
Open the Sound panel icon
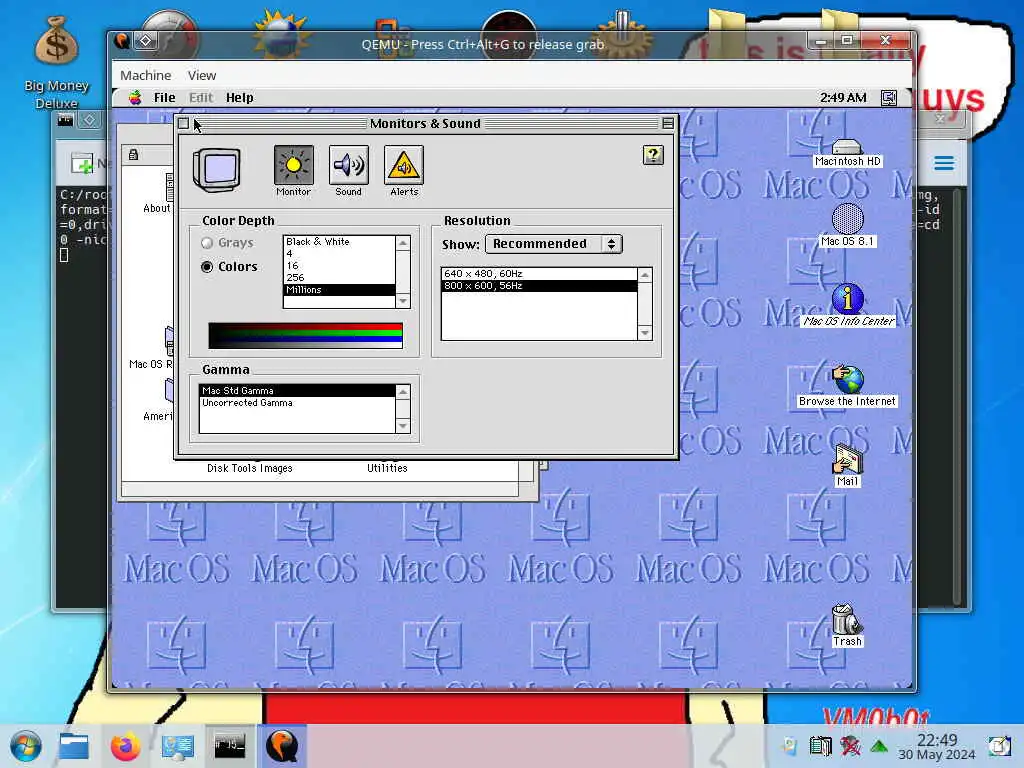click(348, 165)
